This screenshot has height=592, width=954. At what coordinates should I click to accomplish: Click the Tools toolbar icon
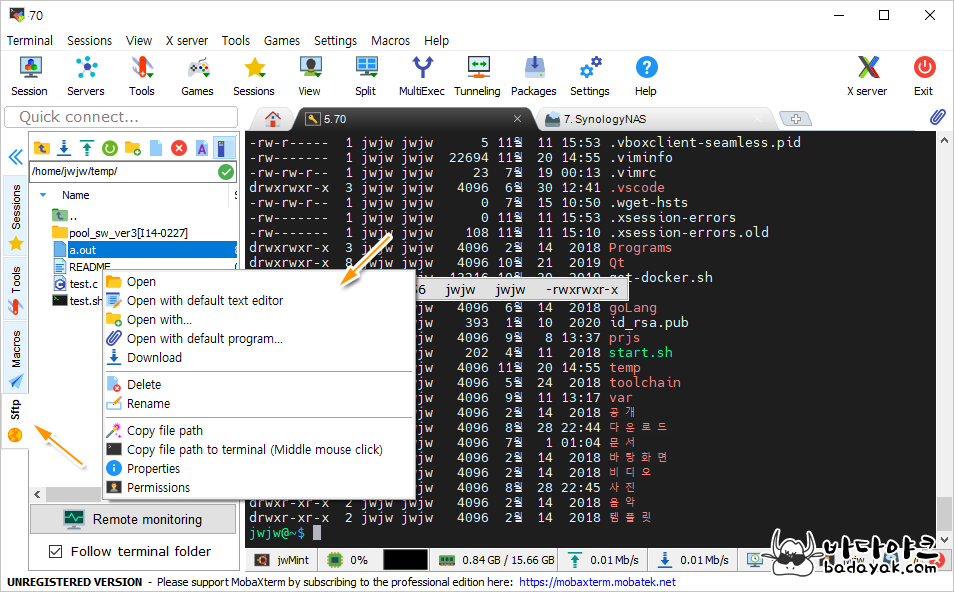142,75
